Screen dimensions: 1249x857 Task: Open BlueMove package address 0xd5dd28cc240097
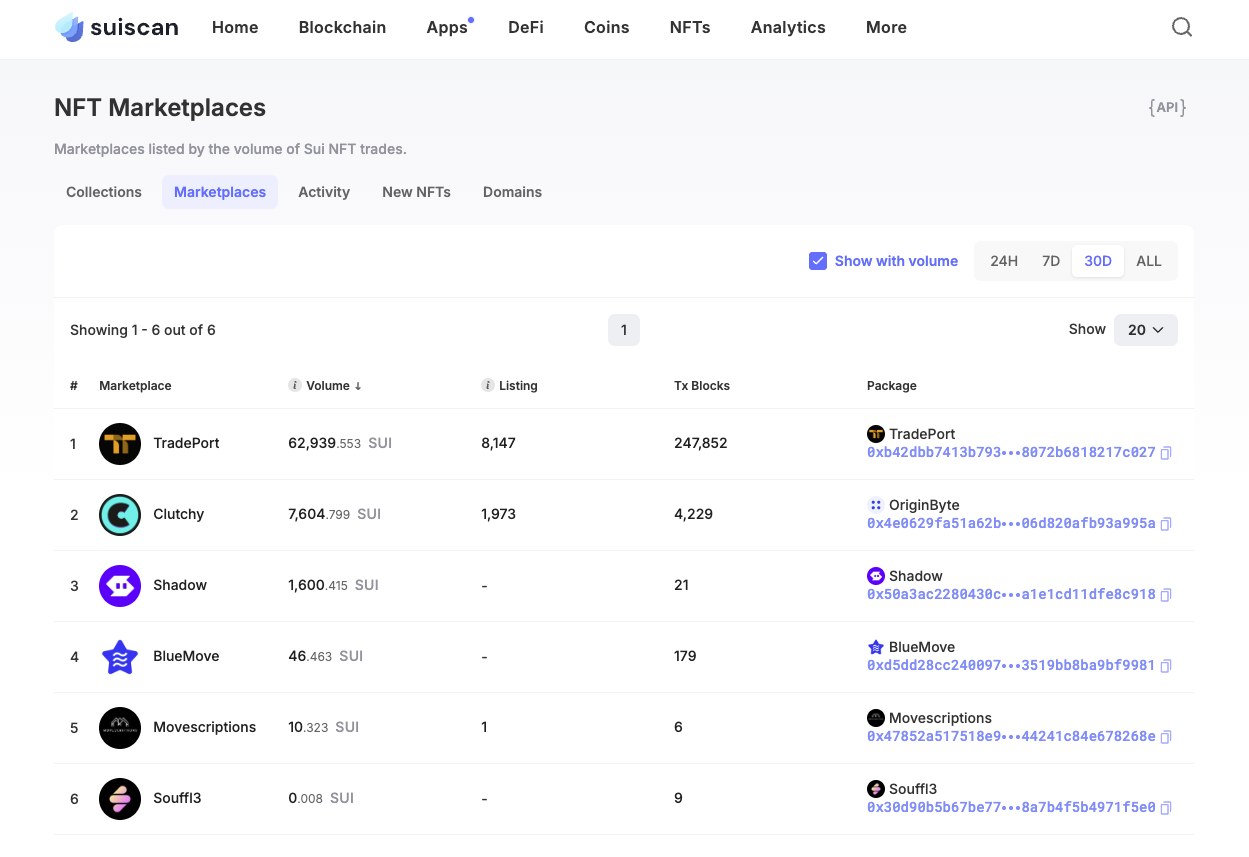tap(1011, 666)
